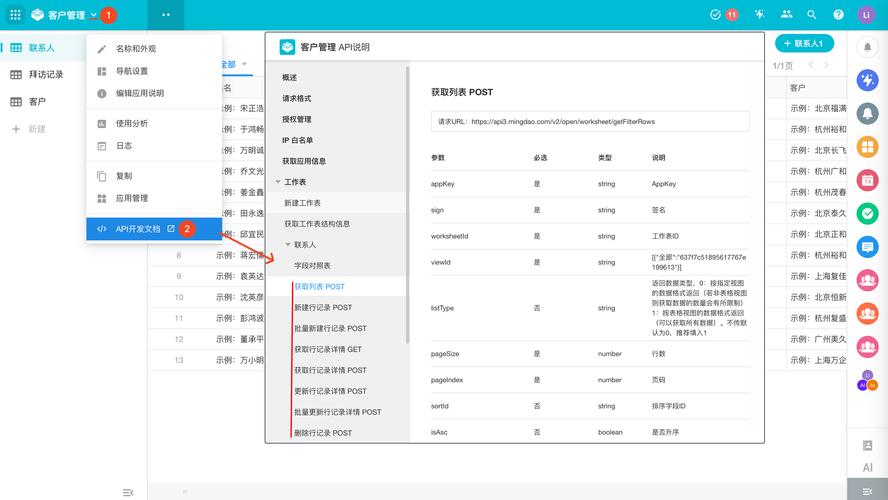This screenshot has height=500, width=888.
Task: Select API开发文档 in the app menu
Action: tap(137, 229)
